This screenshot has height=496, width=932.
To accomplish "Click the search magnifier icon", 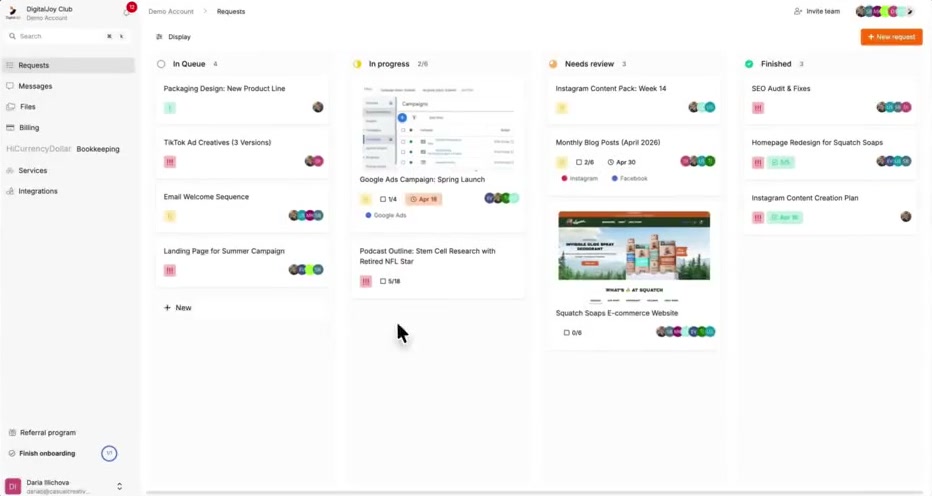I will pyautogui.click(x=12, y=36).
